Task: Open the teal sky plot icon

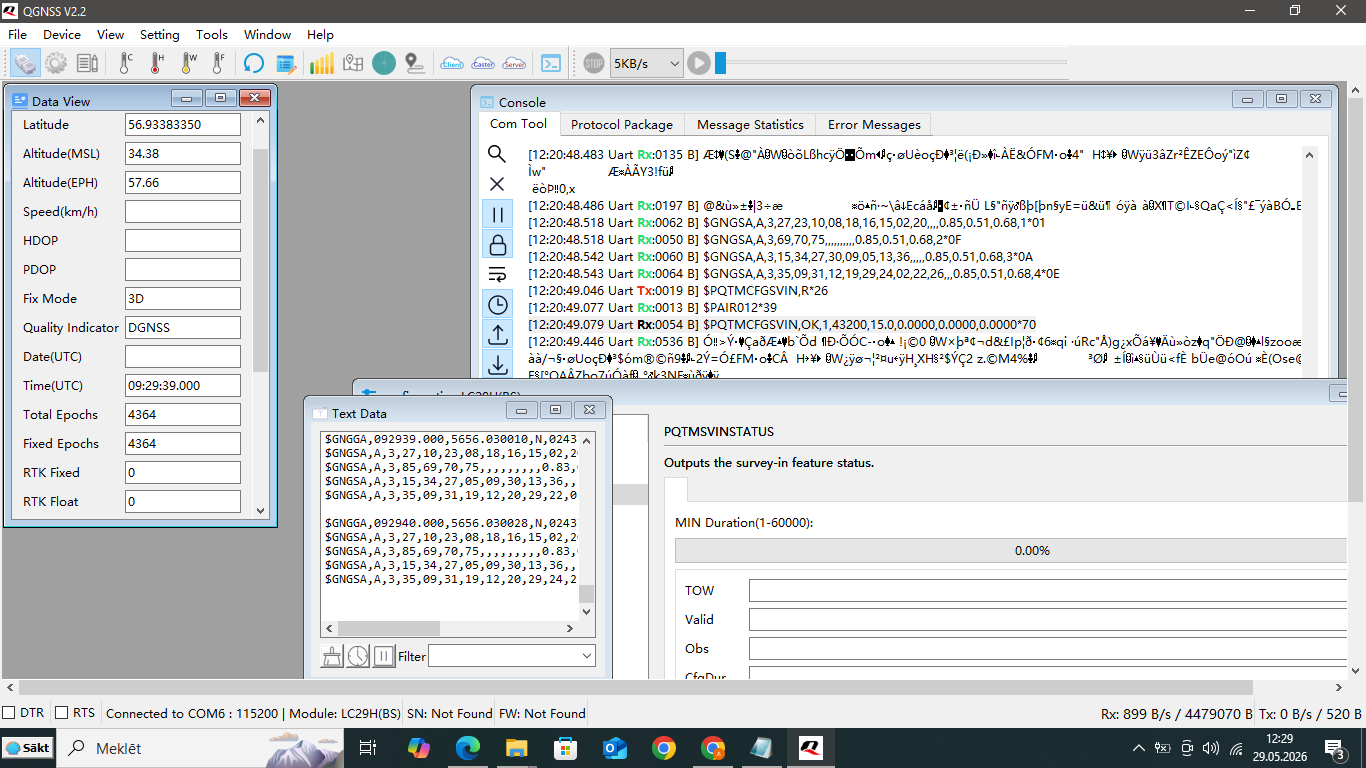Action: tap(384, 63)
